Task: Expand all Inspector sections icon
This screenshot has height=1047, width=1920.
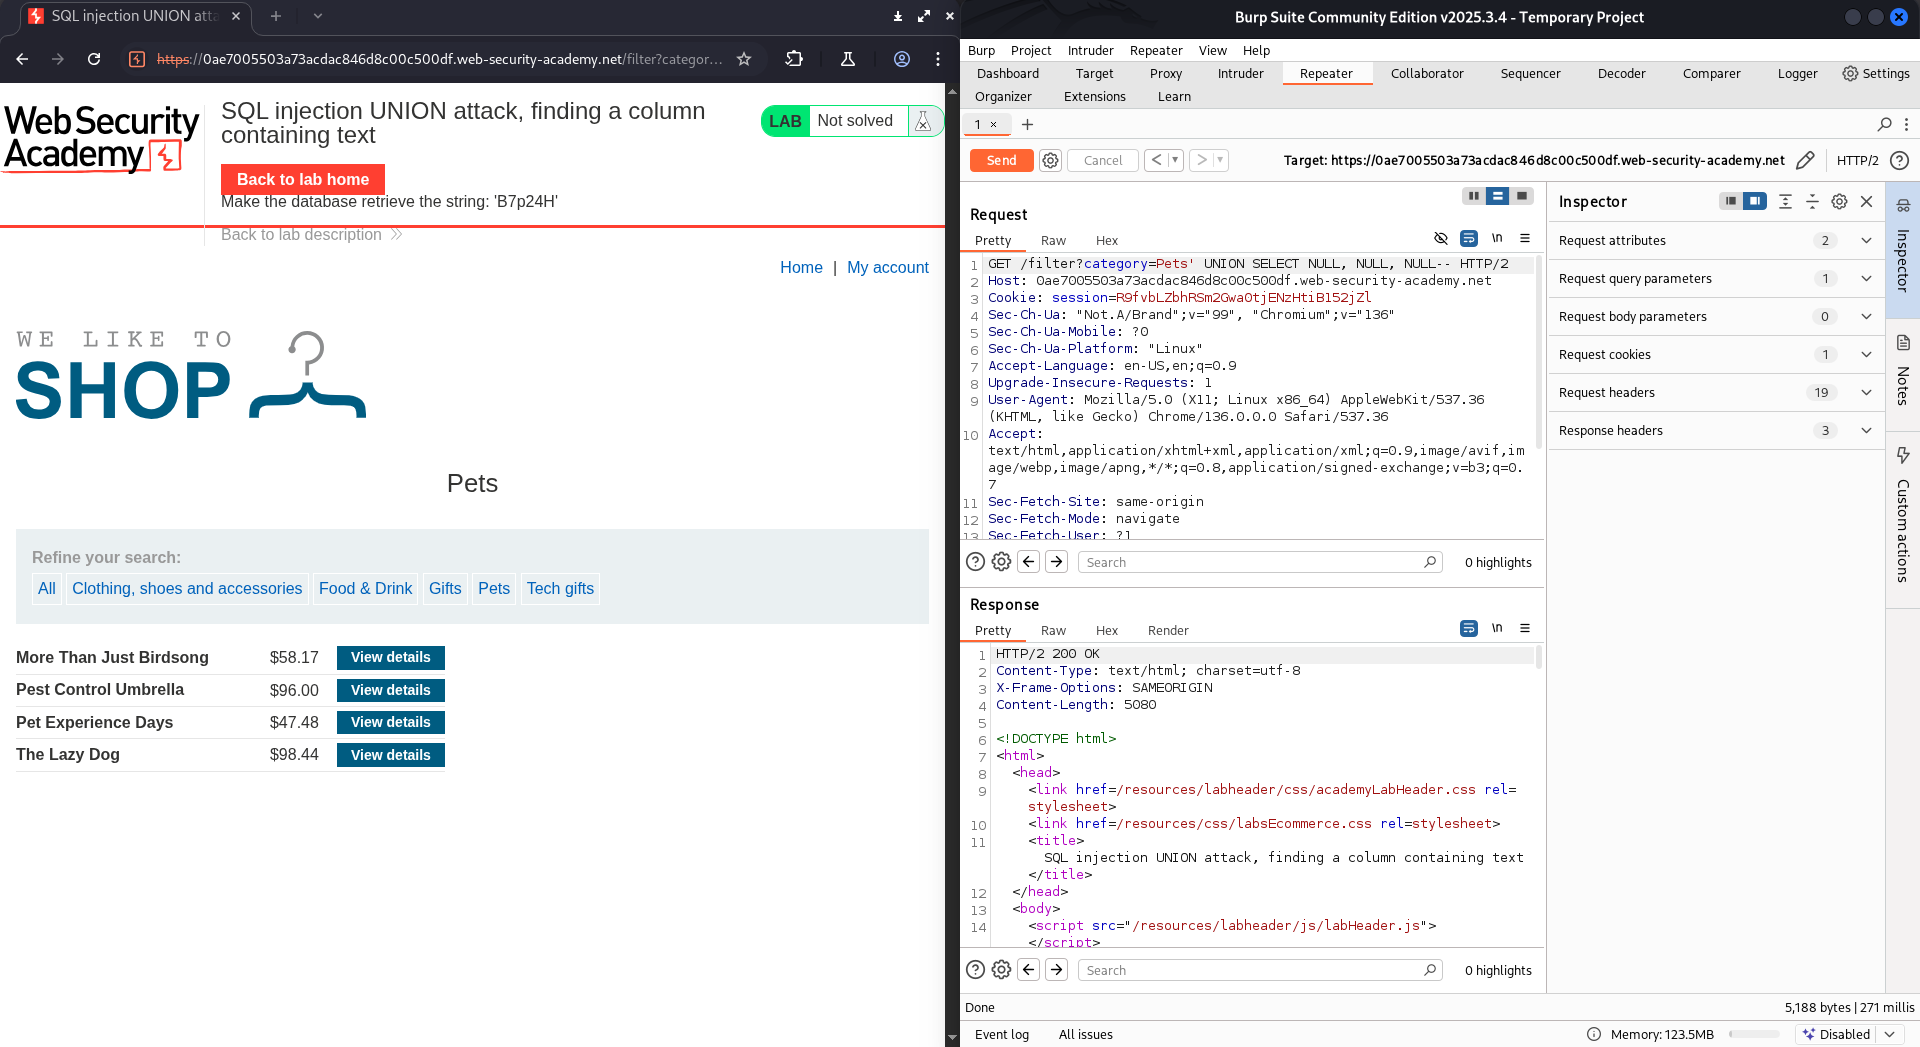Action: (1785, 201)
